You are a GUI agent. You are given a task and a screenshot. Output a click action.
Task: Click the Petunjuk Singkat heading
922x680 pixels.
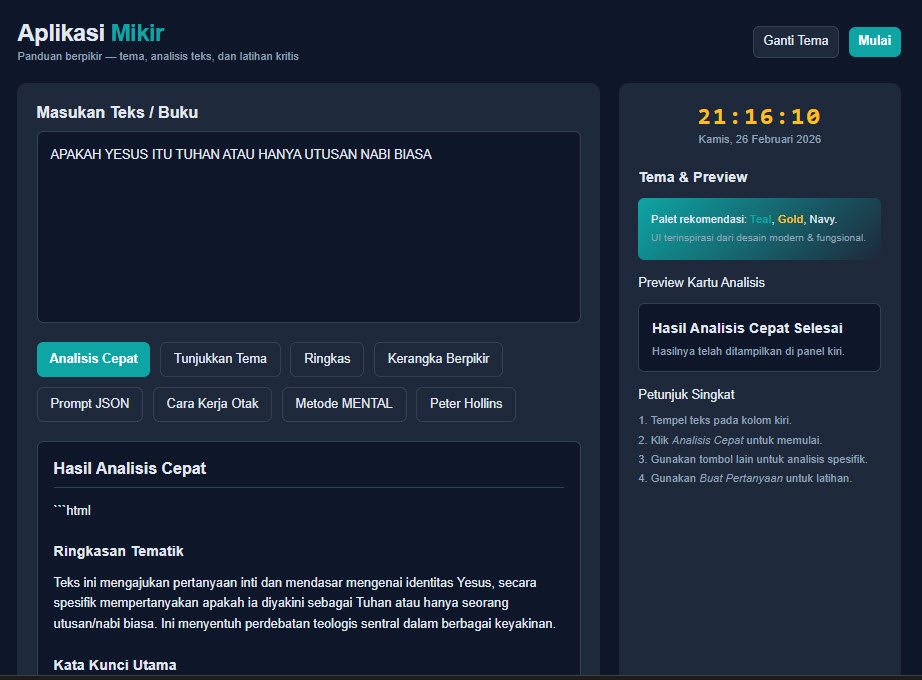tap(686, 395)
